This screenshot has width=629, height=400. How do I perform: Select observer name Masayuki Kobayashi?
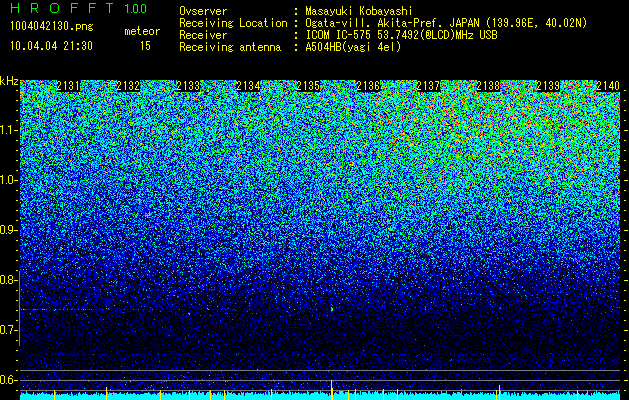[x=358, y=11]
